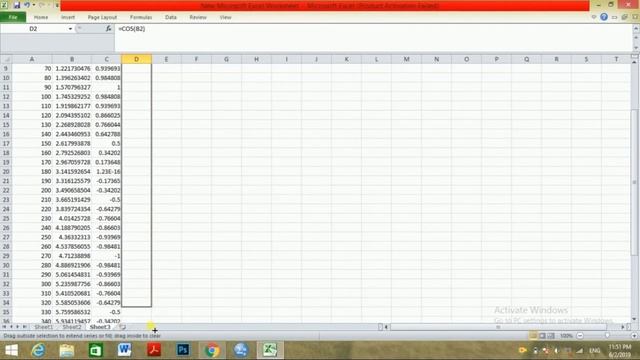Switch to the Data ribbon tab
Screen dimensions: 640x360
tap(171, 17)
